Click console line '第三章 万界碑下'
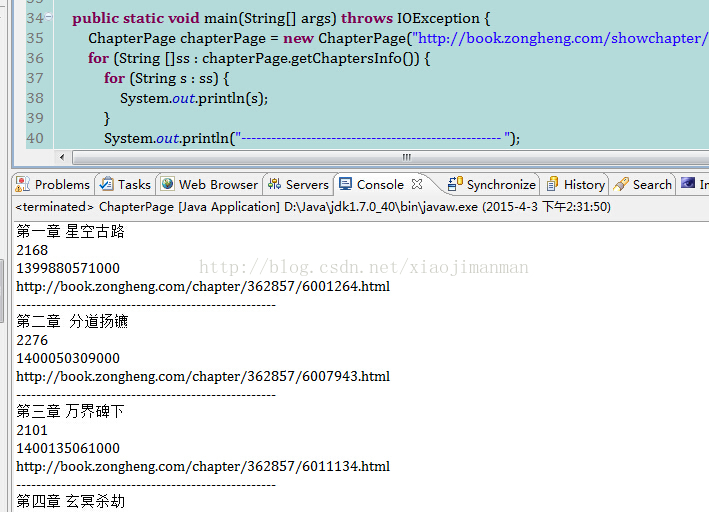 71,411
